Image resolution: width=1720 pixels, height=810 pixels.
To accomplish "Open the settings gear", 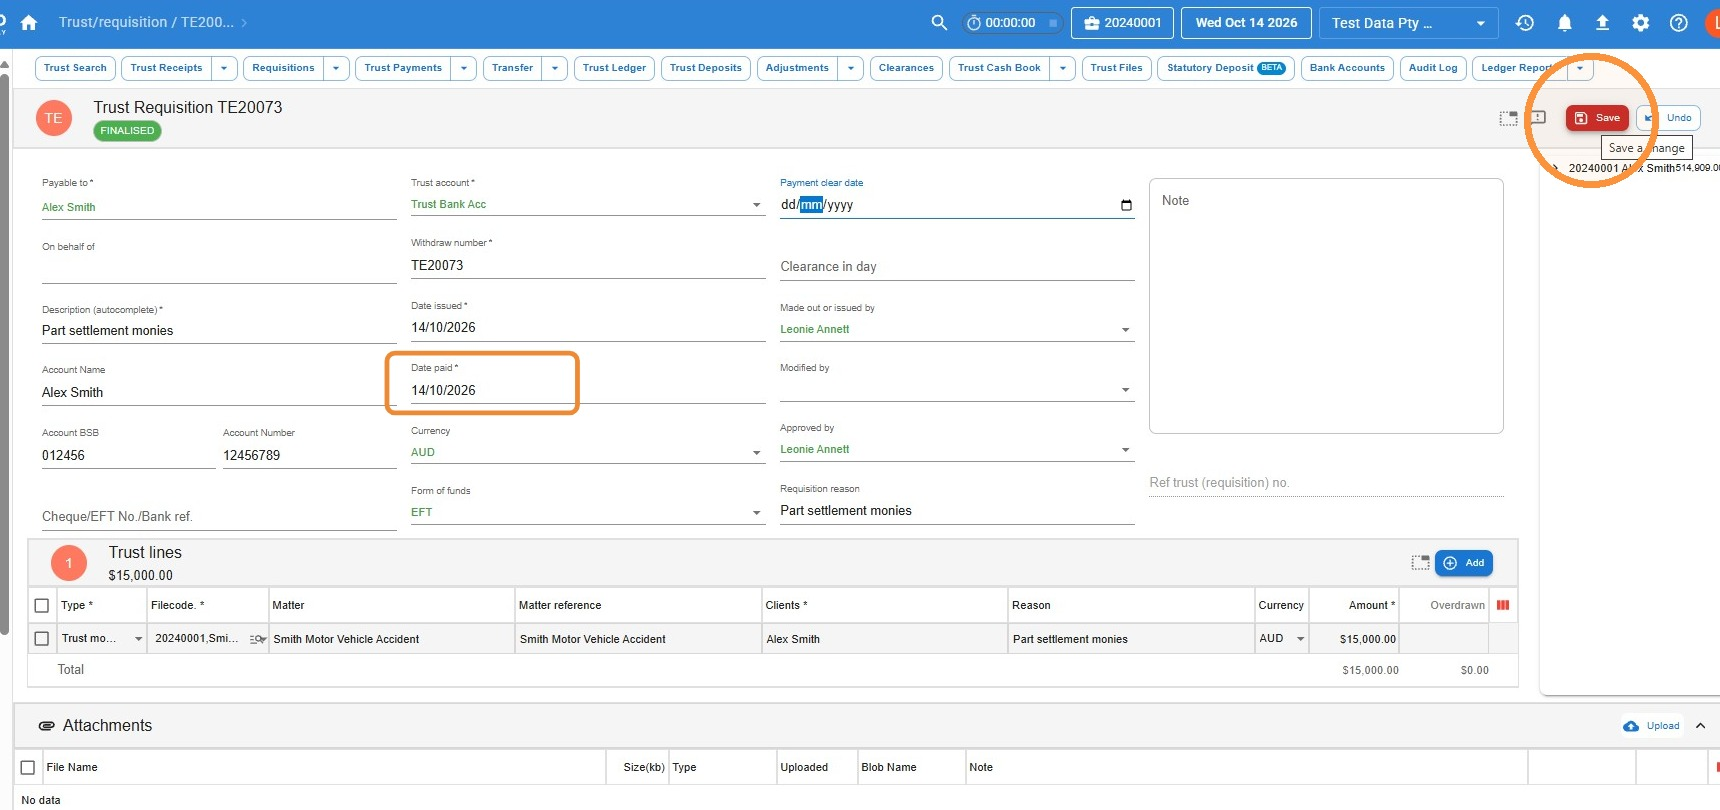I will (x=1641, y=22).
